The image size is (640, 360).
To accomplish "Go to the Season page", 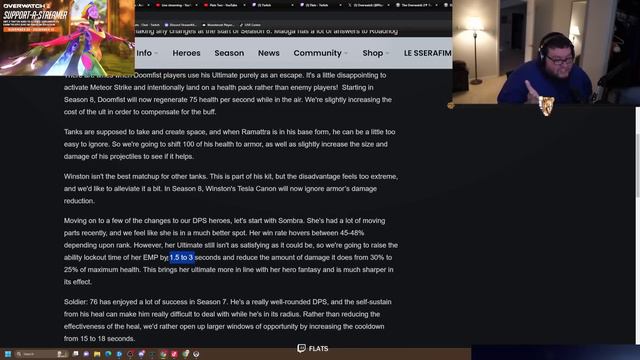I will [x=229, y=53].
